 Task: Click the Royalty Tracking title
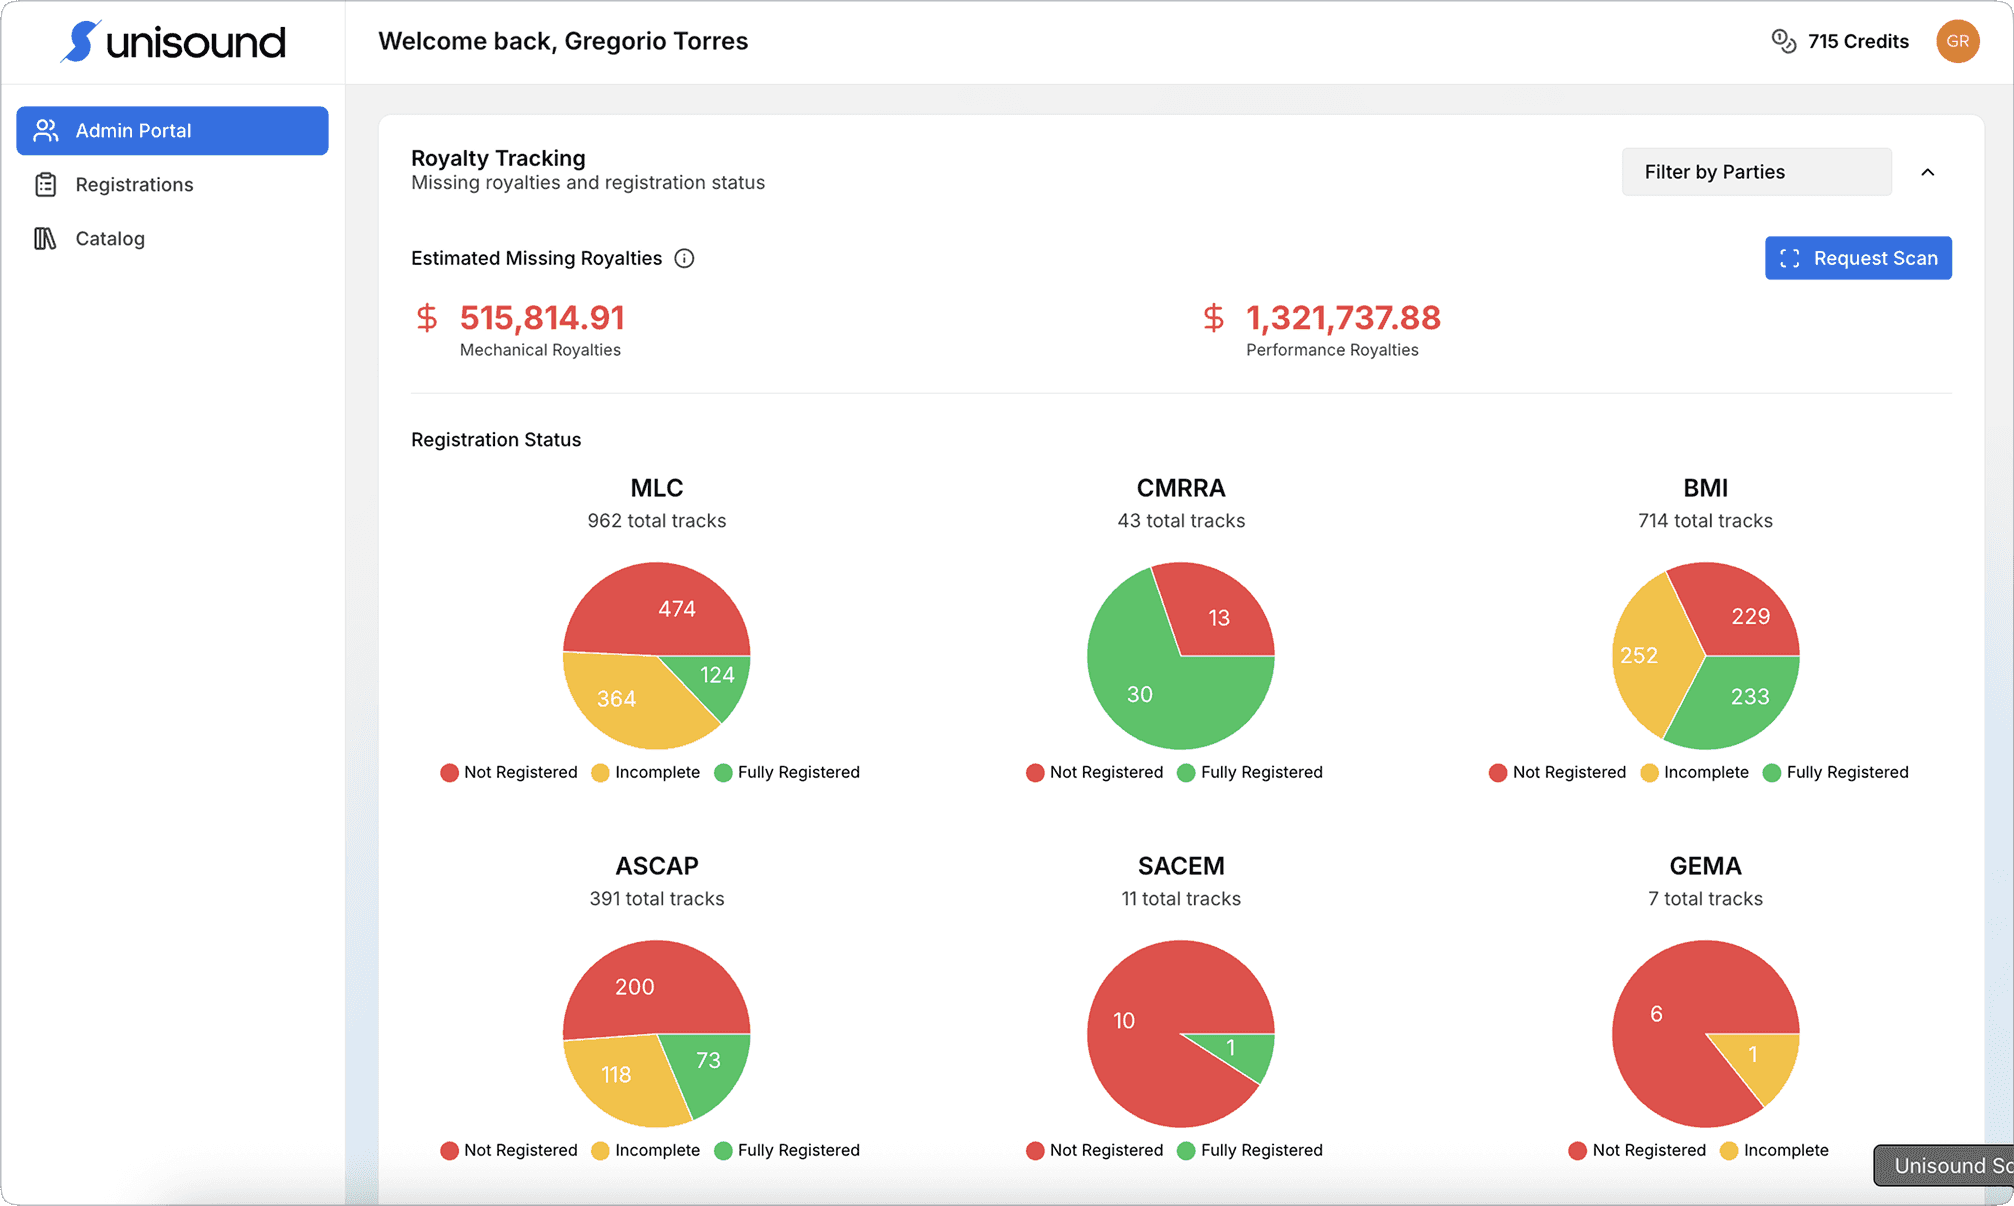(x=498, y=158)
